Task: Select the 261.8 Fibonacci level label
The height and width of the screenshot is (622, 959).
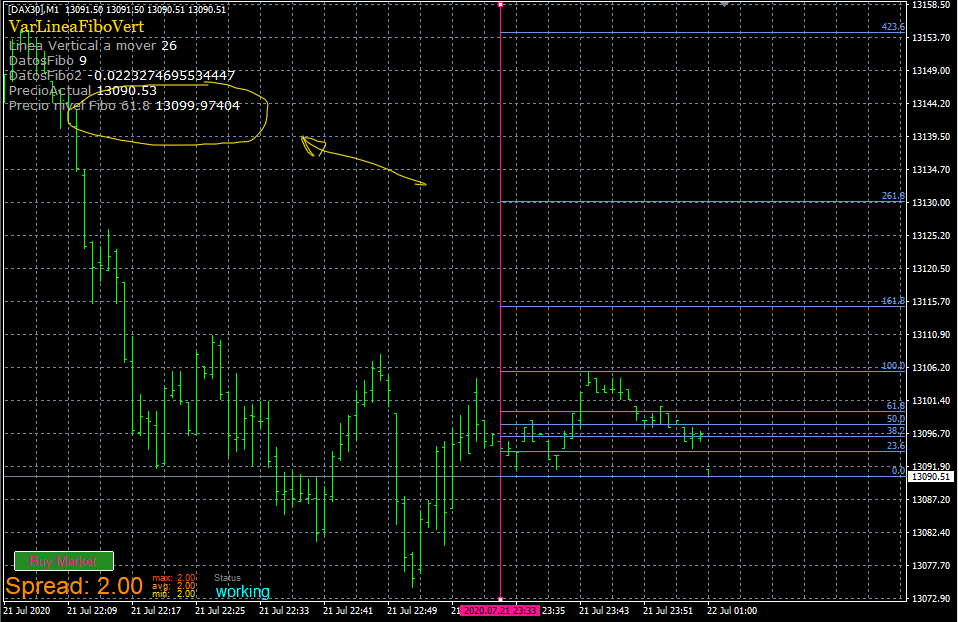Action: coord(893,196)
